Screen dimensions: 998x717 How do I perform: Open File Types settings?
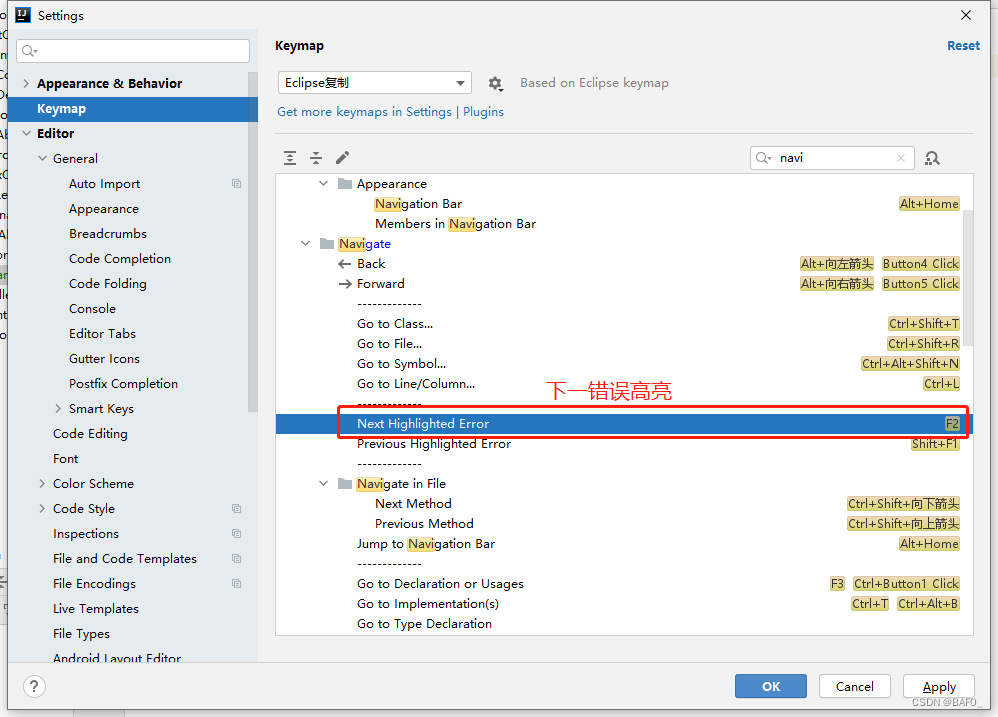coord(81,634)
